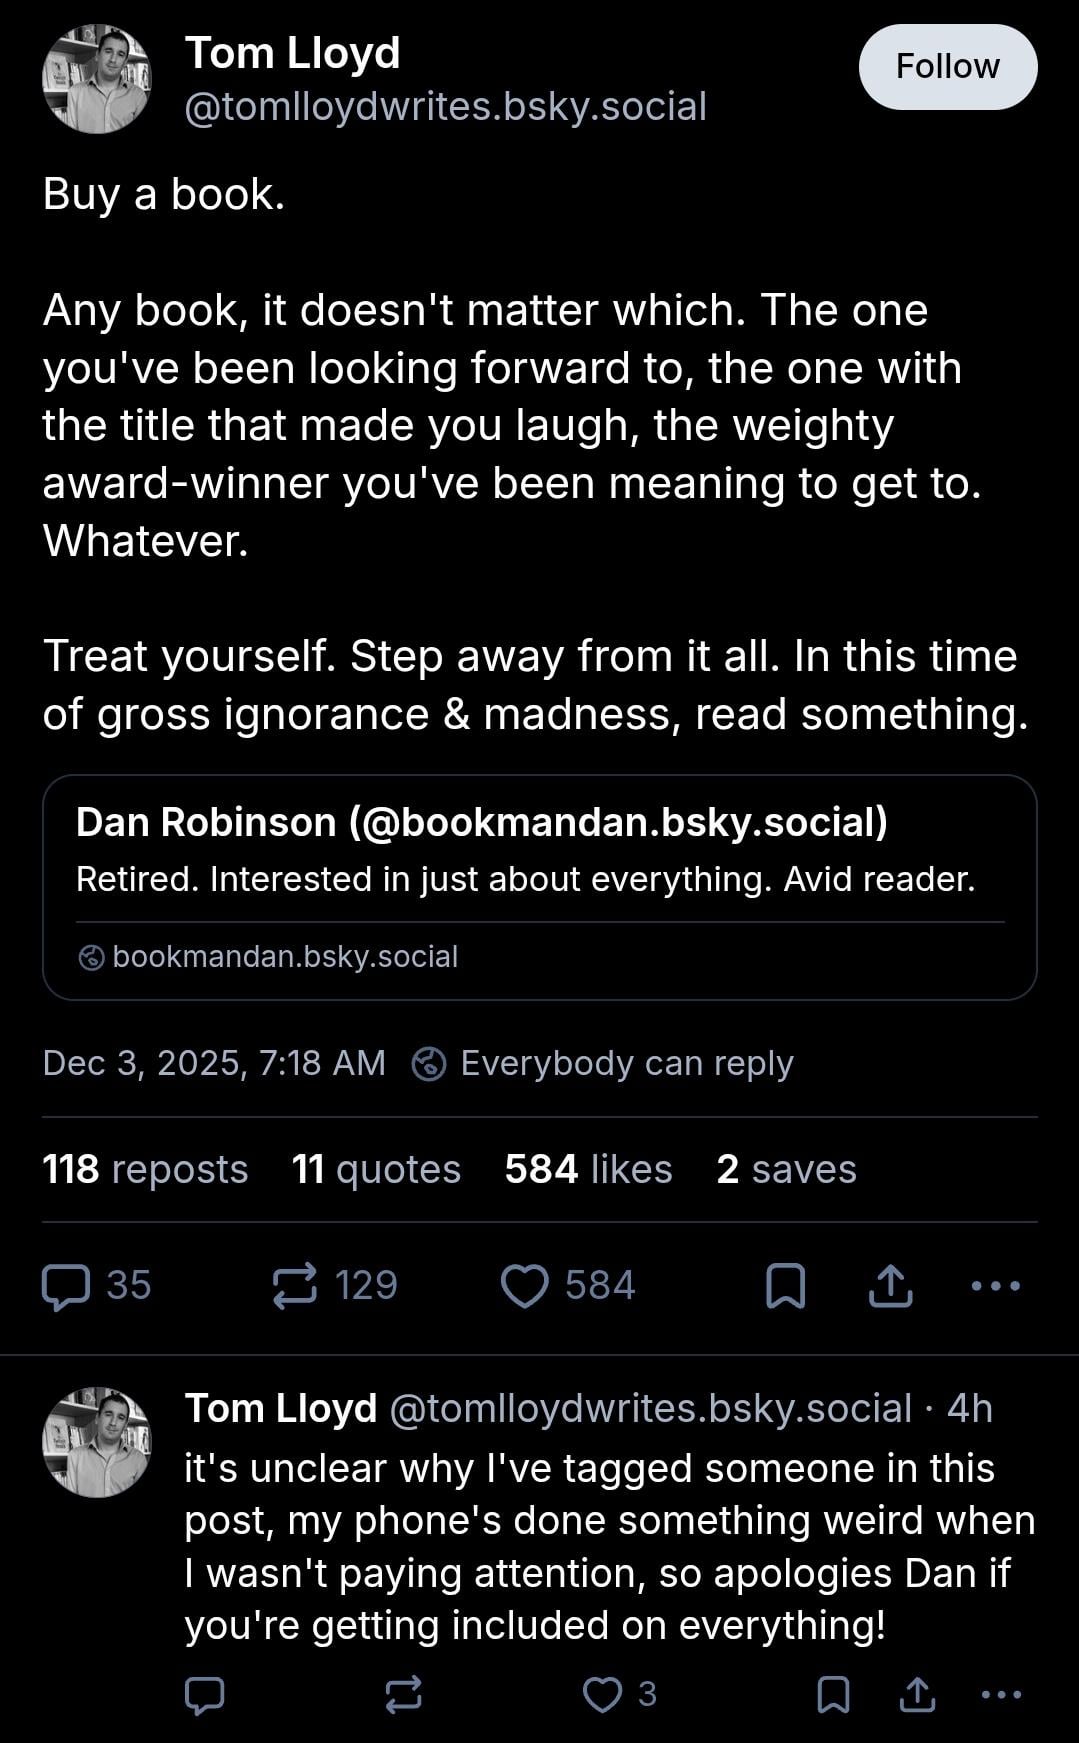Bookmark the follow-up reply comment
The image size is (1079, 1743).
(833, 1695)
